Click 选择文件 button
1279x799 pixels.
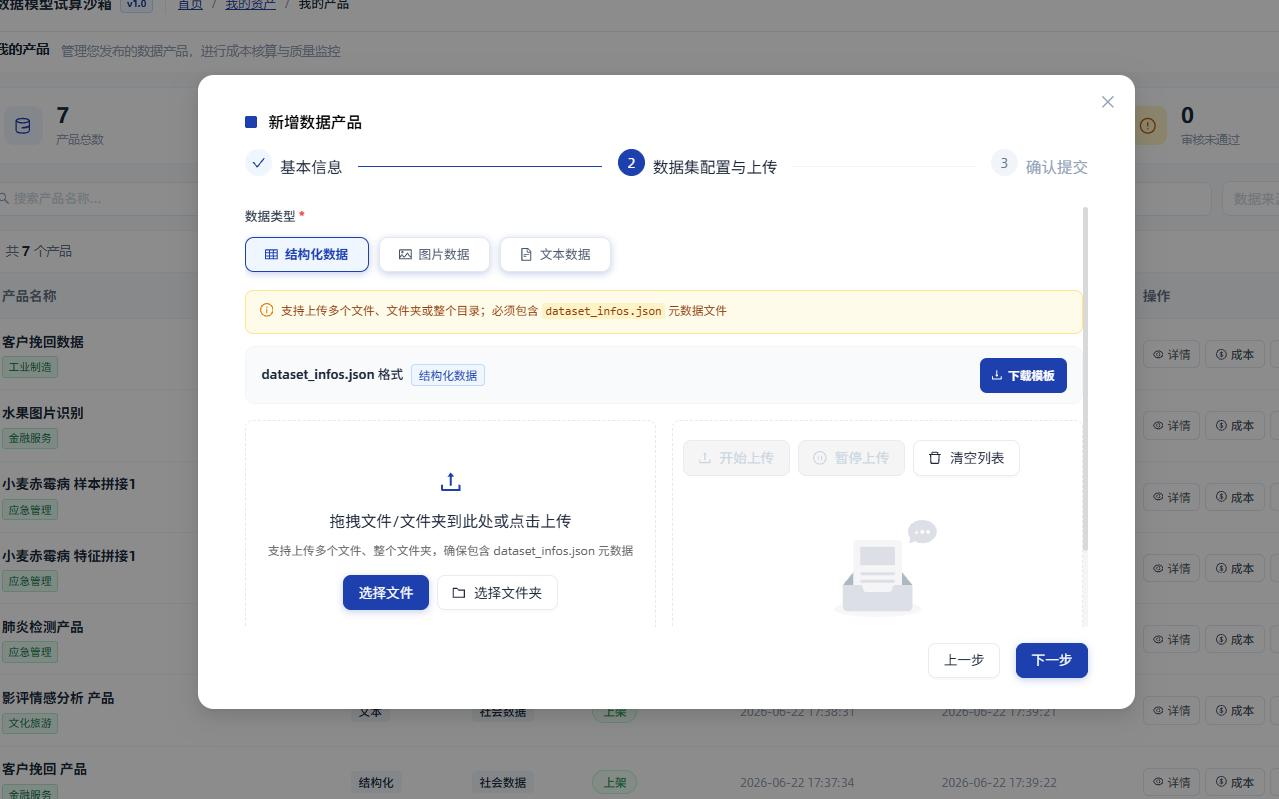point(386,592)
